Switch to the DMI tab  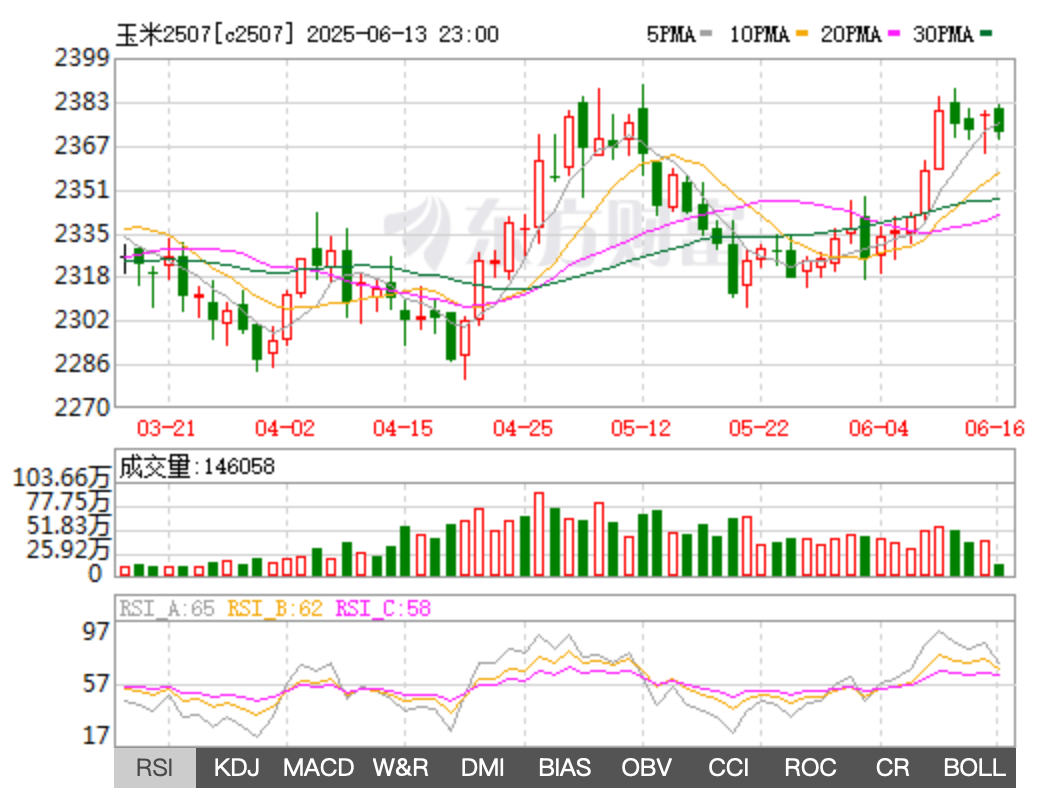482,768
